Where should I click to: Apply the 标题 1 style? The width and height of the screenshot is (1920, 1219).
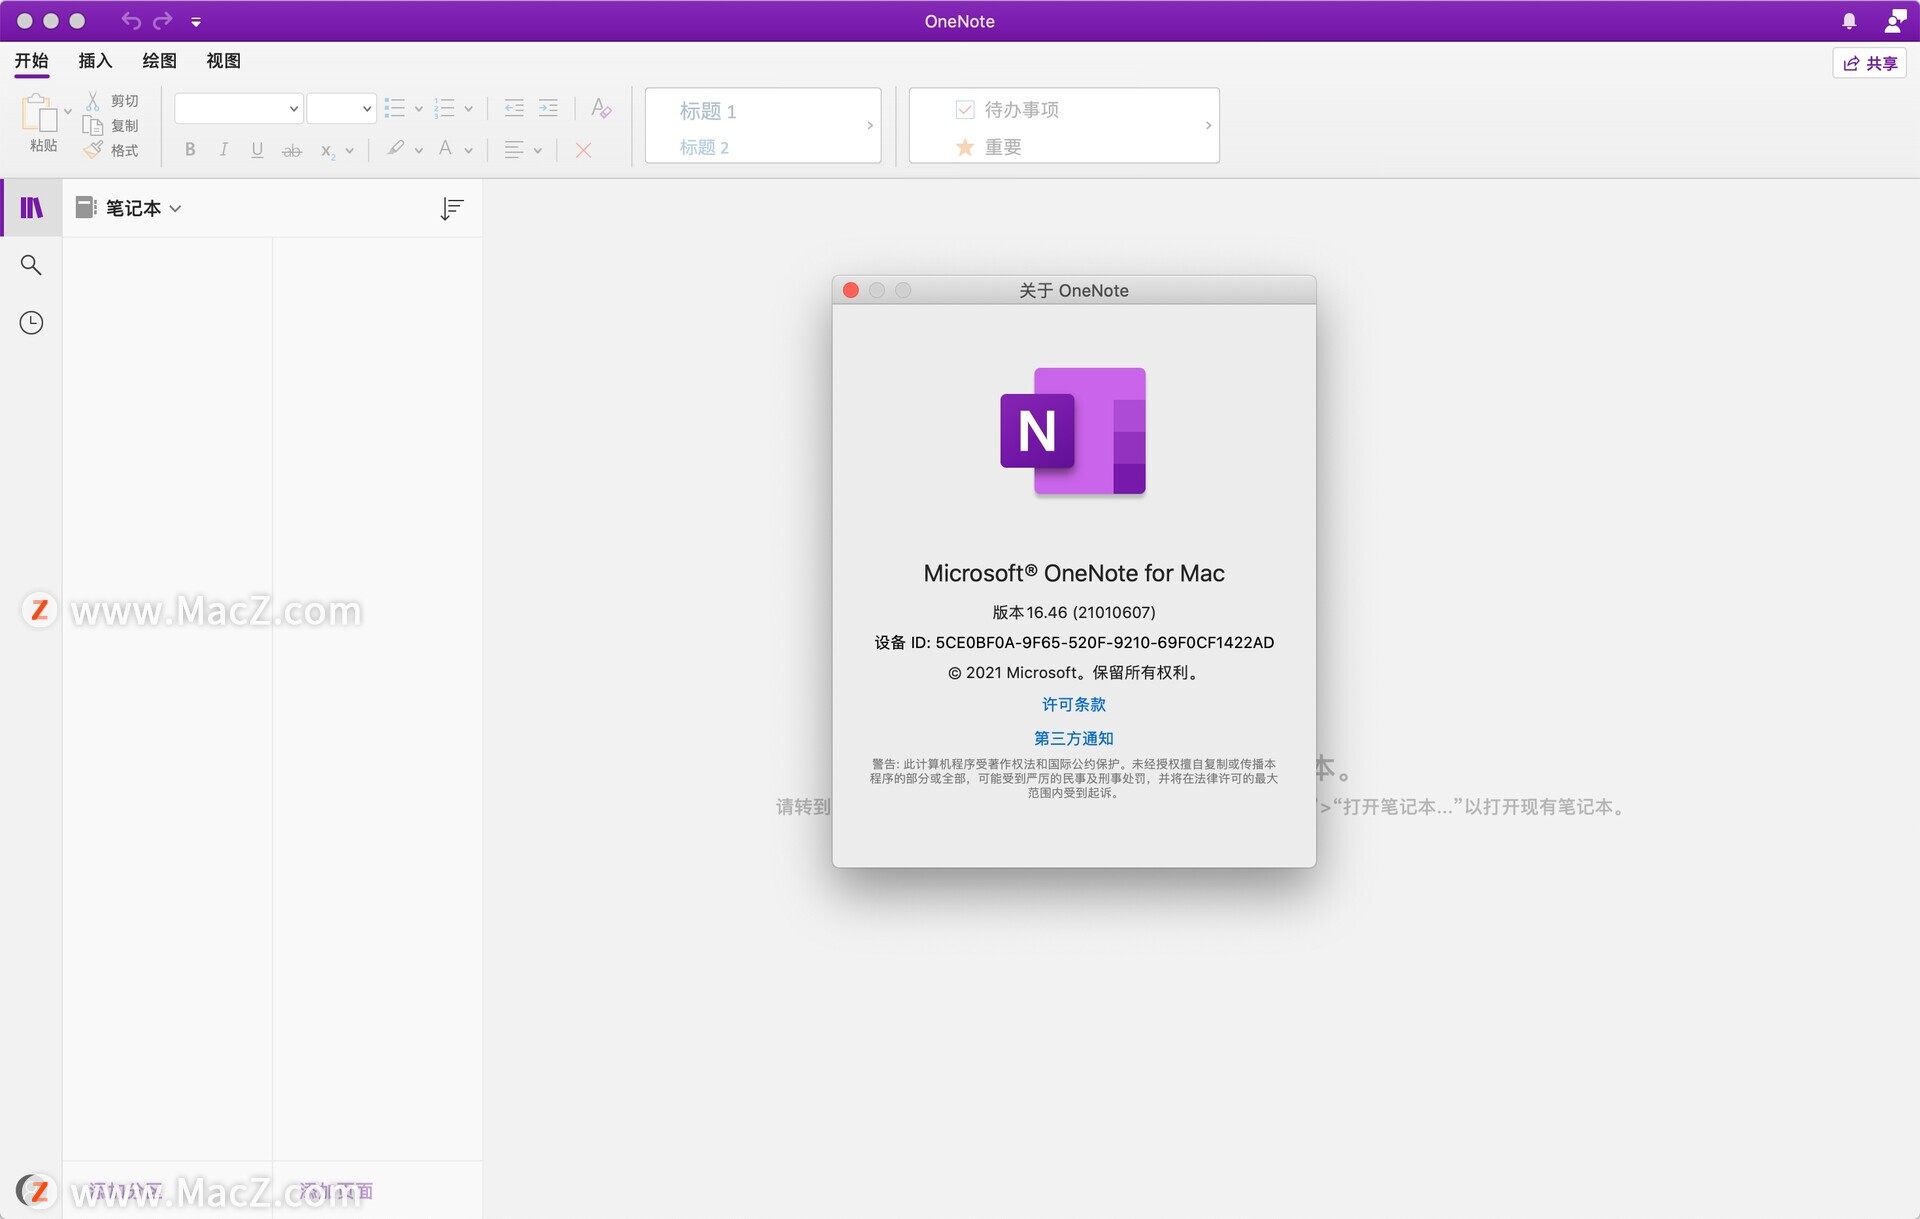pos(708,111)
